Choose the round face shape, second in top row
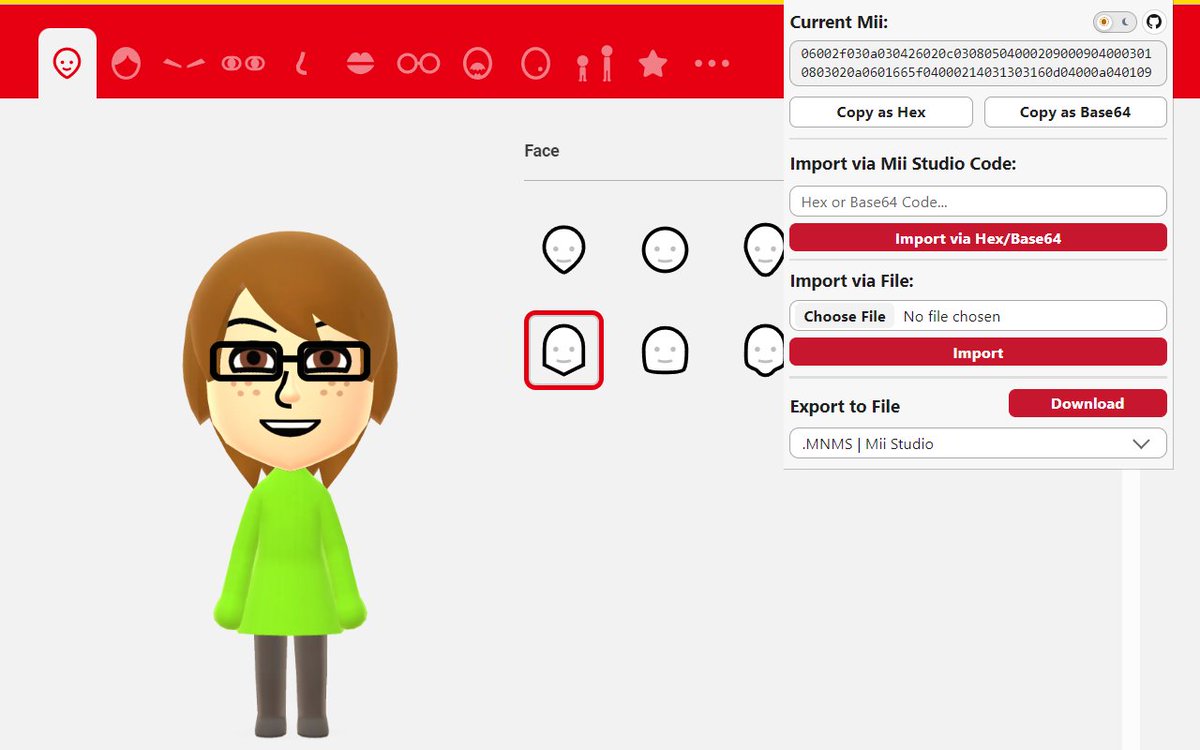 (x=664, y=249)
